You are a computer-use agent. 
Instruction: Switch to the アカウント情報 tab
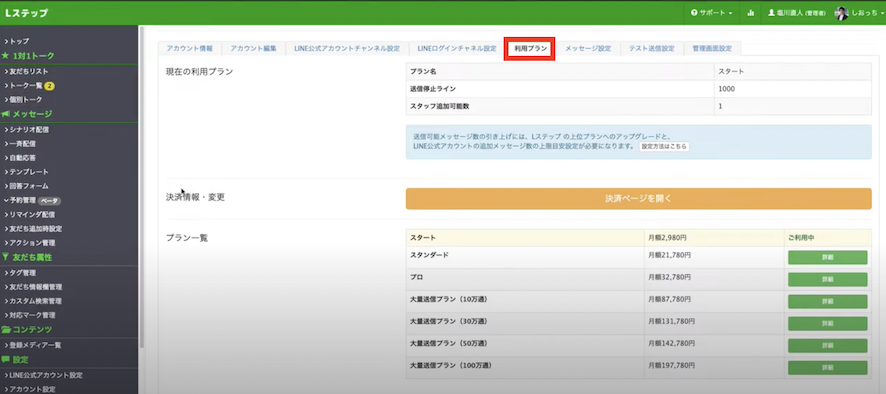pos(190,49)
